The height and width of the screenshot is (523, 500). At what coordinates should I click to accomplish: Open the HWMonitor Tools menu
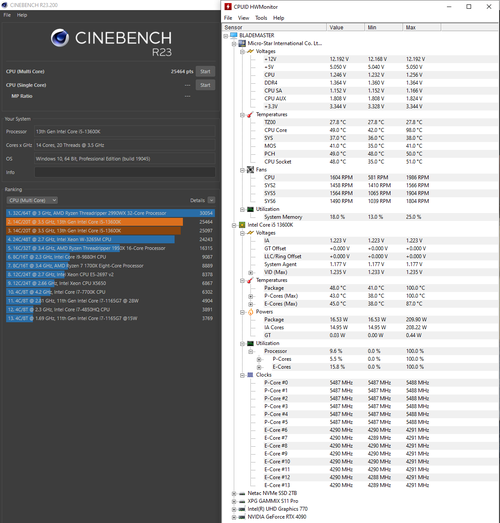pos(261,18)
